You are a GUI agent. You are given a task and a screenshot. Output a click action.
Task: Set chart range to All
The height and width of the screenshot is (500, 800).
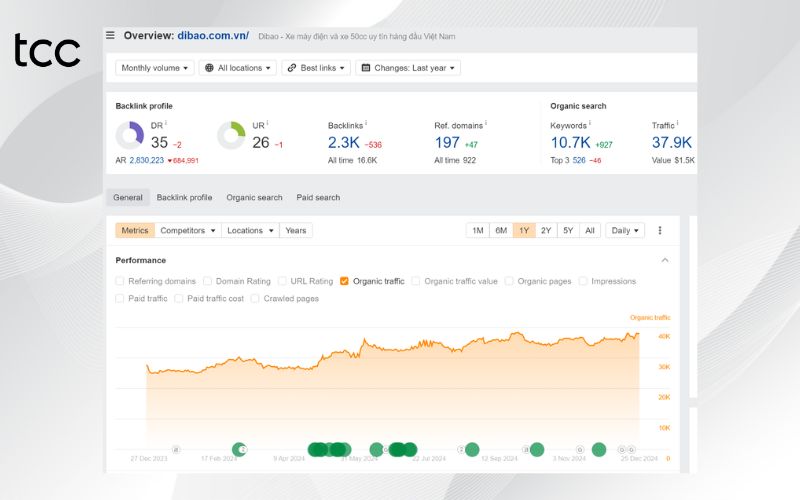coord(590,231)
